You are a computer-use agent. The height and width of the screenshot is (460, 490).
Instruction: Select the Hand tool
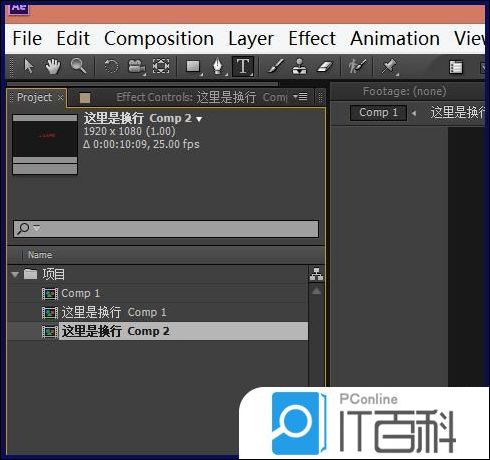[53, 66]
